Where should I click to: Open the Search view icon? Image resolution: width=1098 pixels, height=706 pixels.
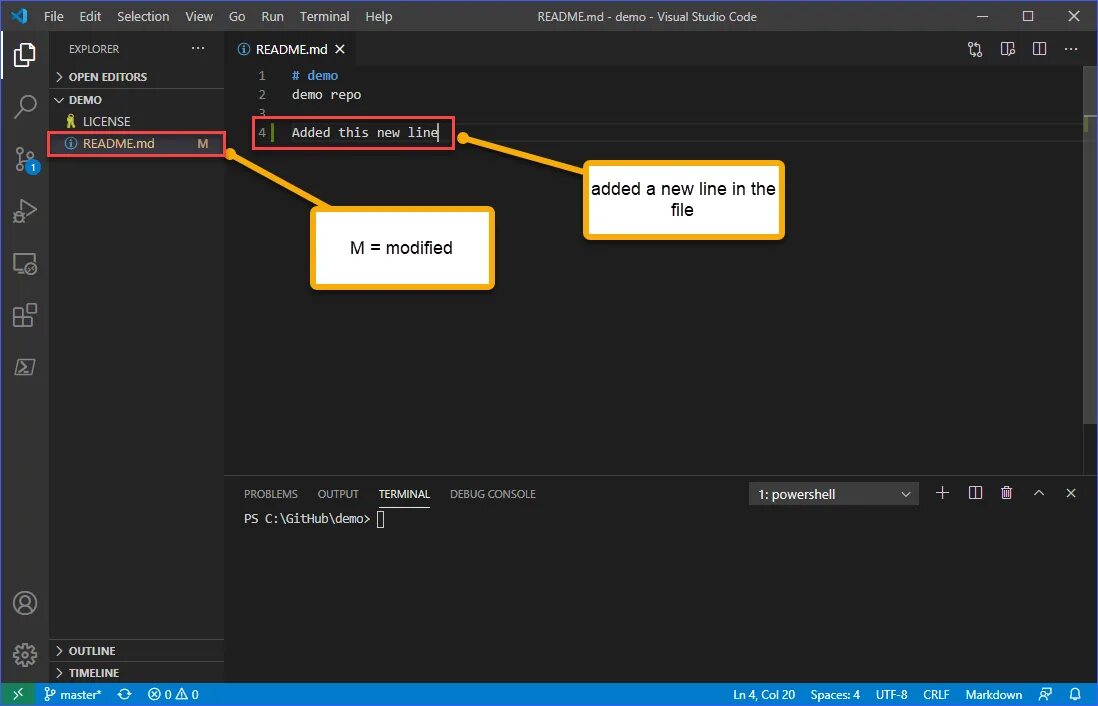25,106
